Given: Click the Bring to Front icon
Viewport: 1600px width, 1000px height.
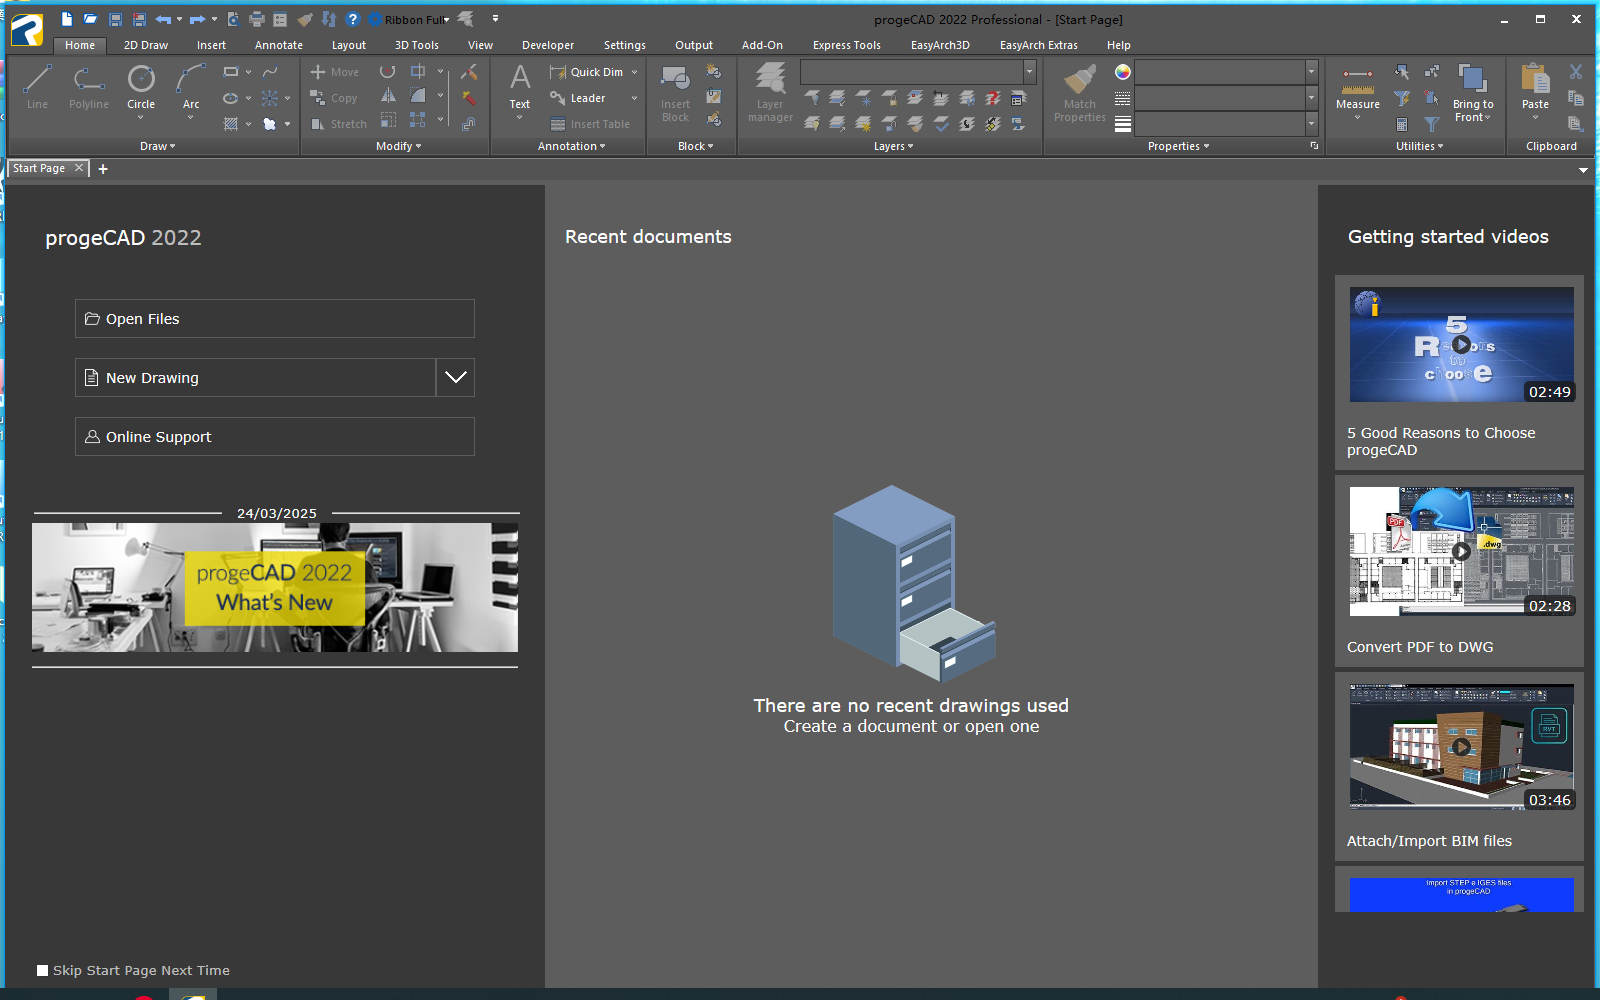Looking at the screenshot, I should 1473,93.
